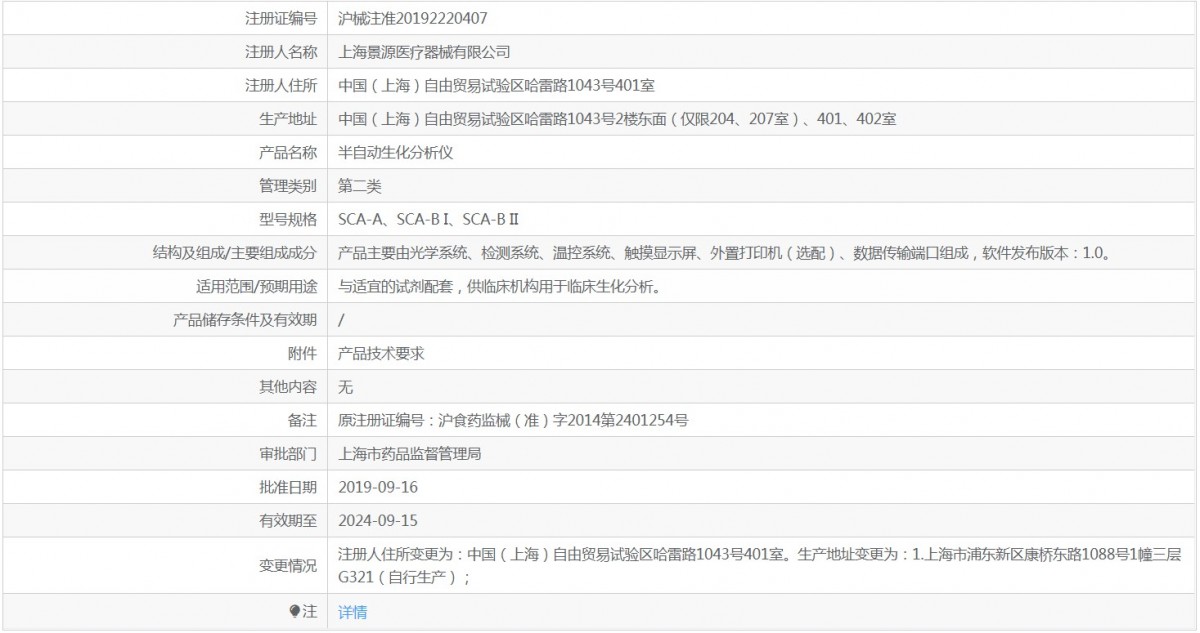This screenshot has width=1200, height=633.
Task: Open the 详情 link in the 注 row
Action: click(x=352, y=612)
